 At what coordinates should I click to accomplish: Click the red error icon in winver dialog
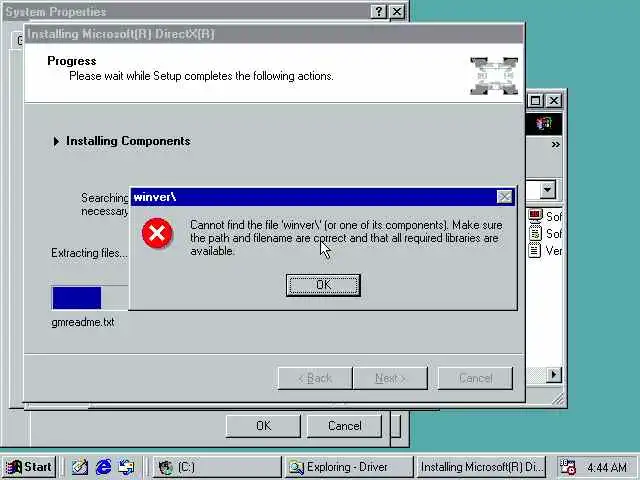coord(157,233)
